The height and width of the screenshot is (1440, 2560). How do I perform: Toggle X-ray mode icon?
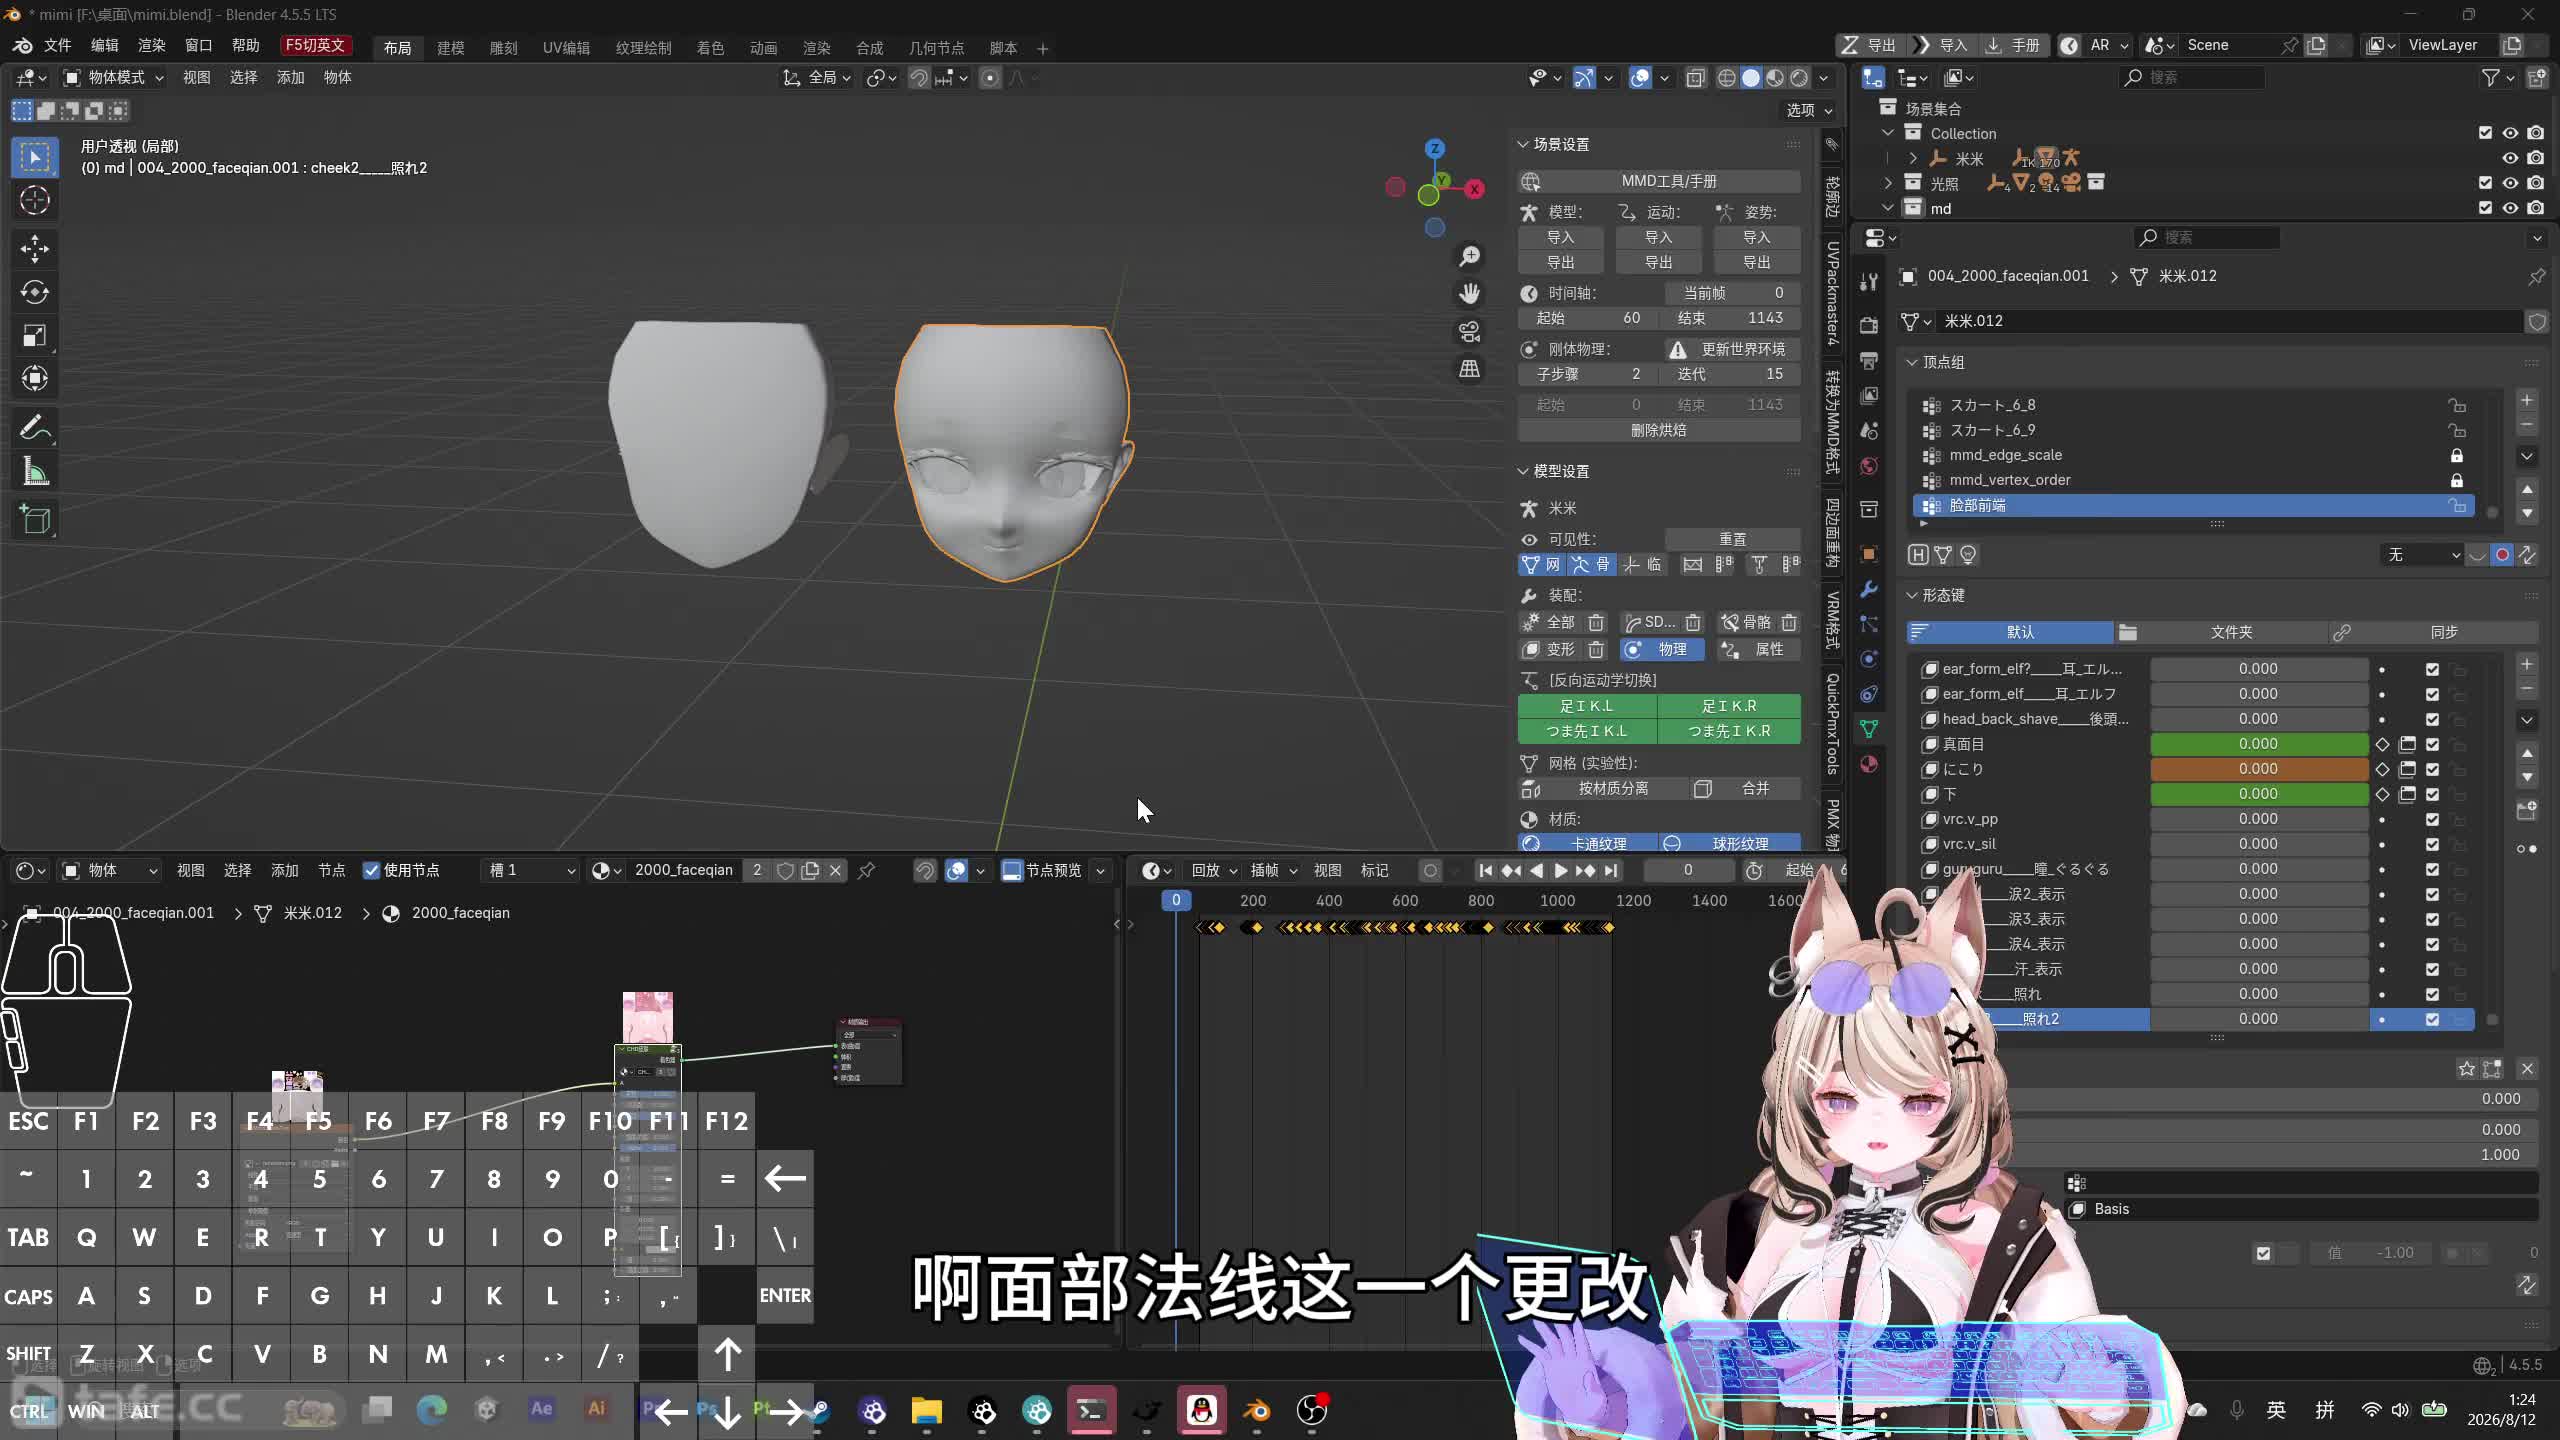click(x=1695, y=78)
